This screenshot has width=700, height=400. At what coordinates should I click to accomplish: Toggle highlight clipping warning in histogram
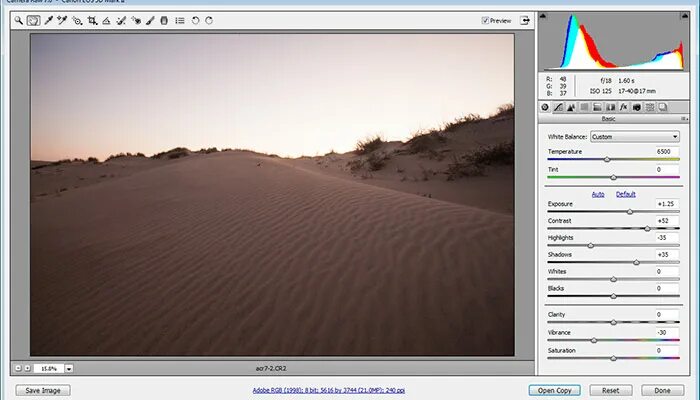tap(684, 16)
